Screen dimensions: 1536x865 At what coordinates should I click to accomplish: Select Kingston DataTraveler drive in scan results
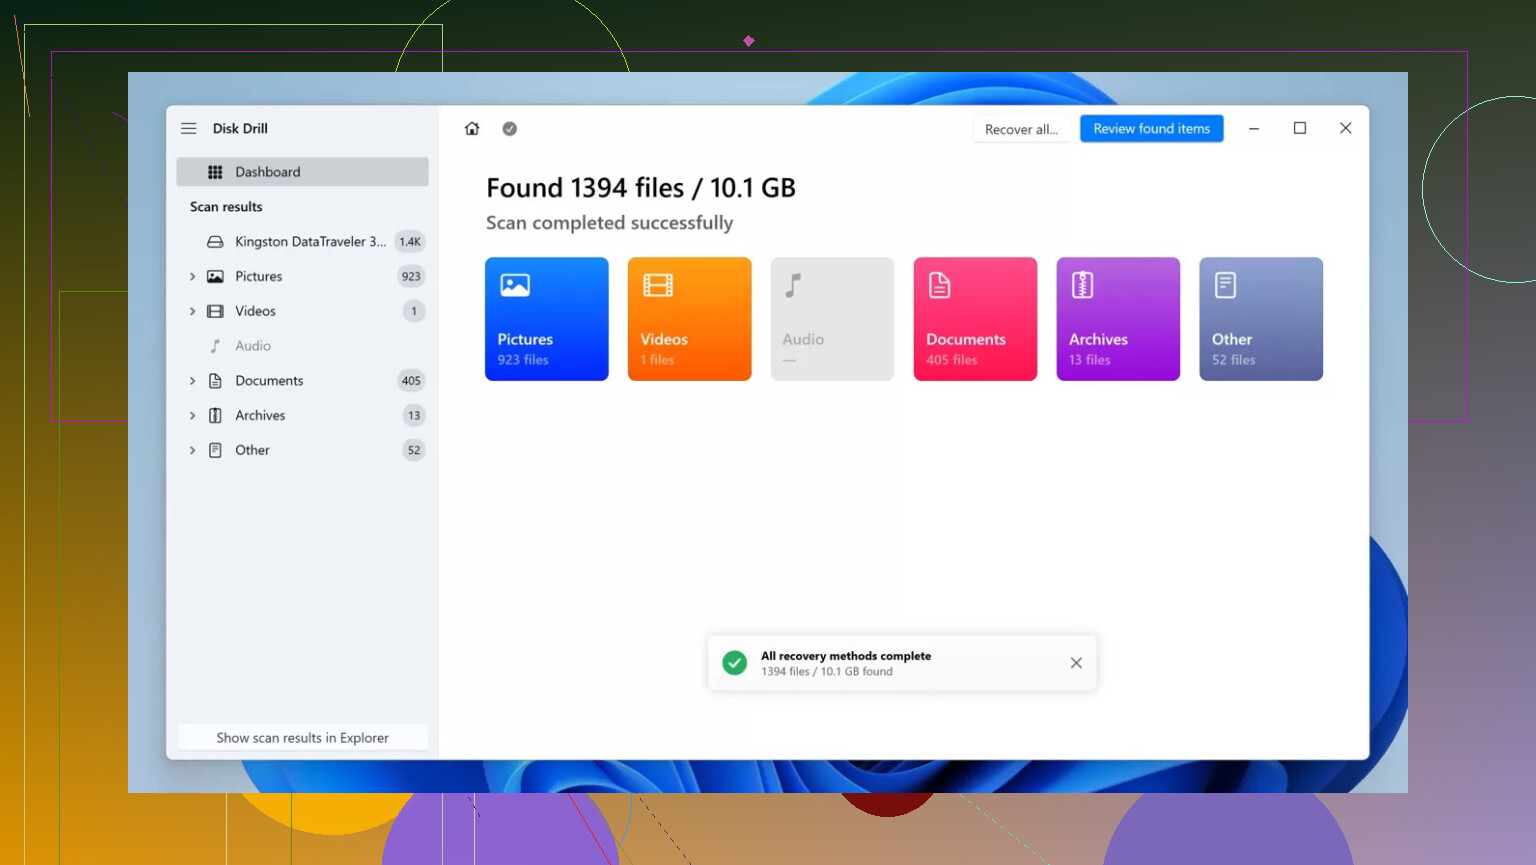310,242
